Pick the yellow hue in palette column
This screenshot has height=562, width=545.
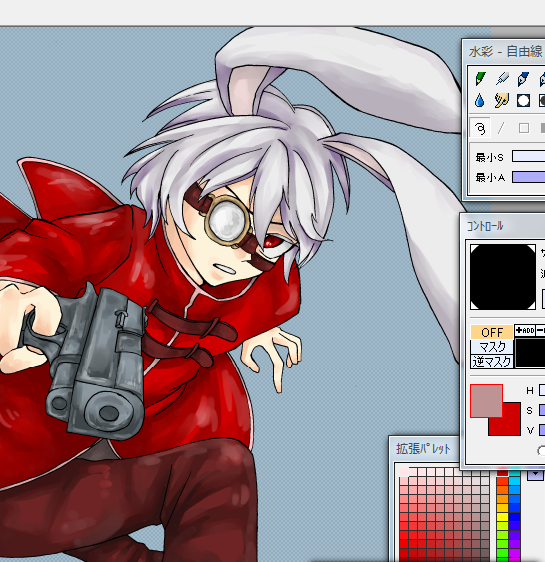(502, 517)
